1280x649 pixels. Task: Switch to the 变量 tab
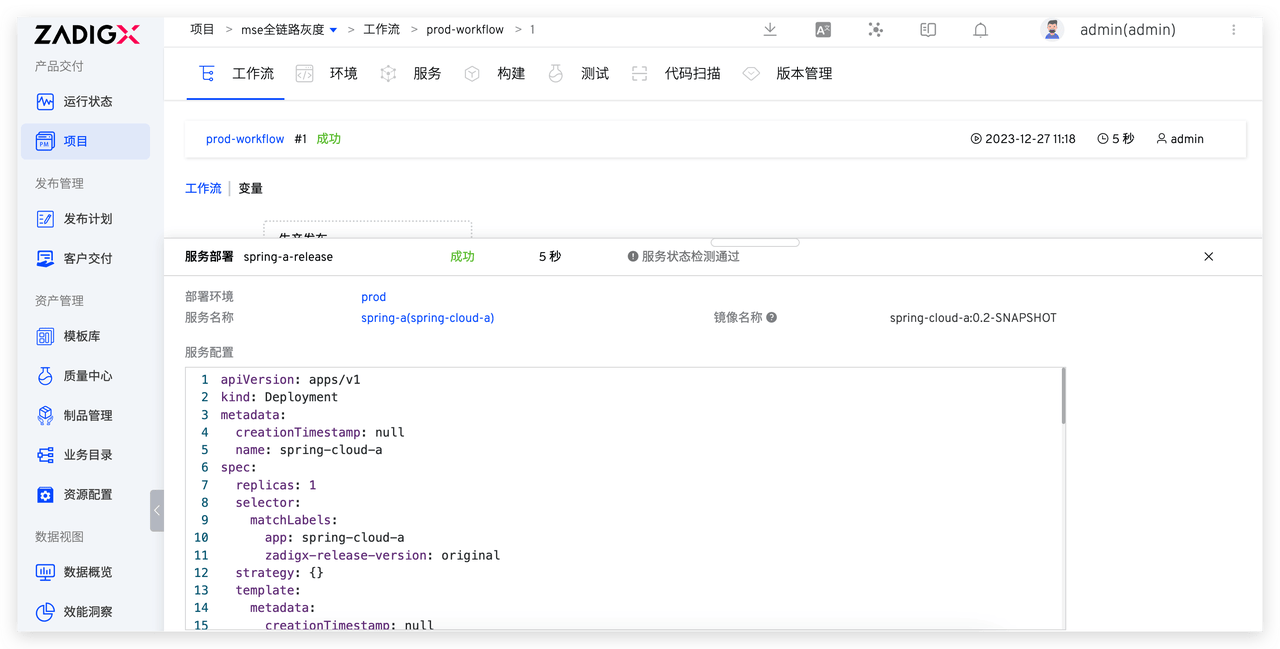point(250,188)
